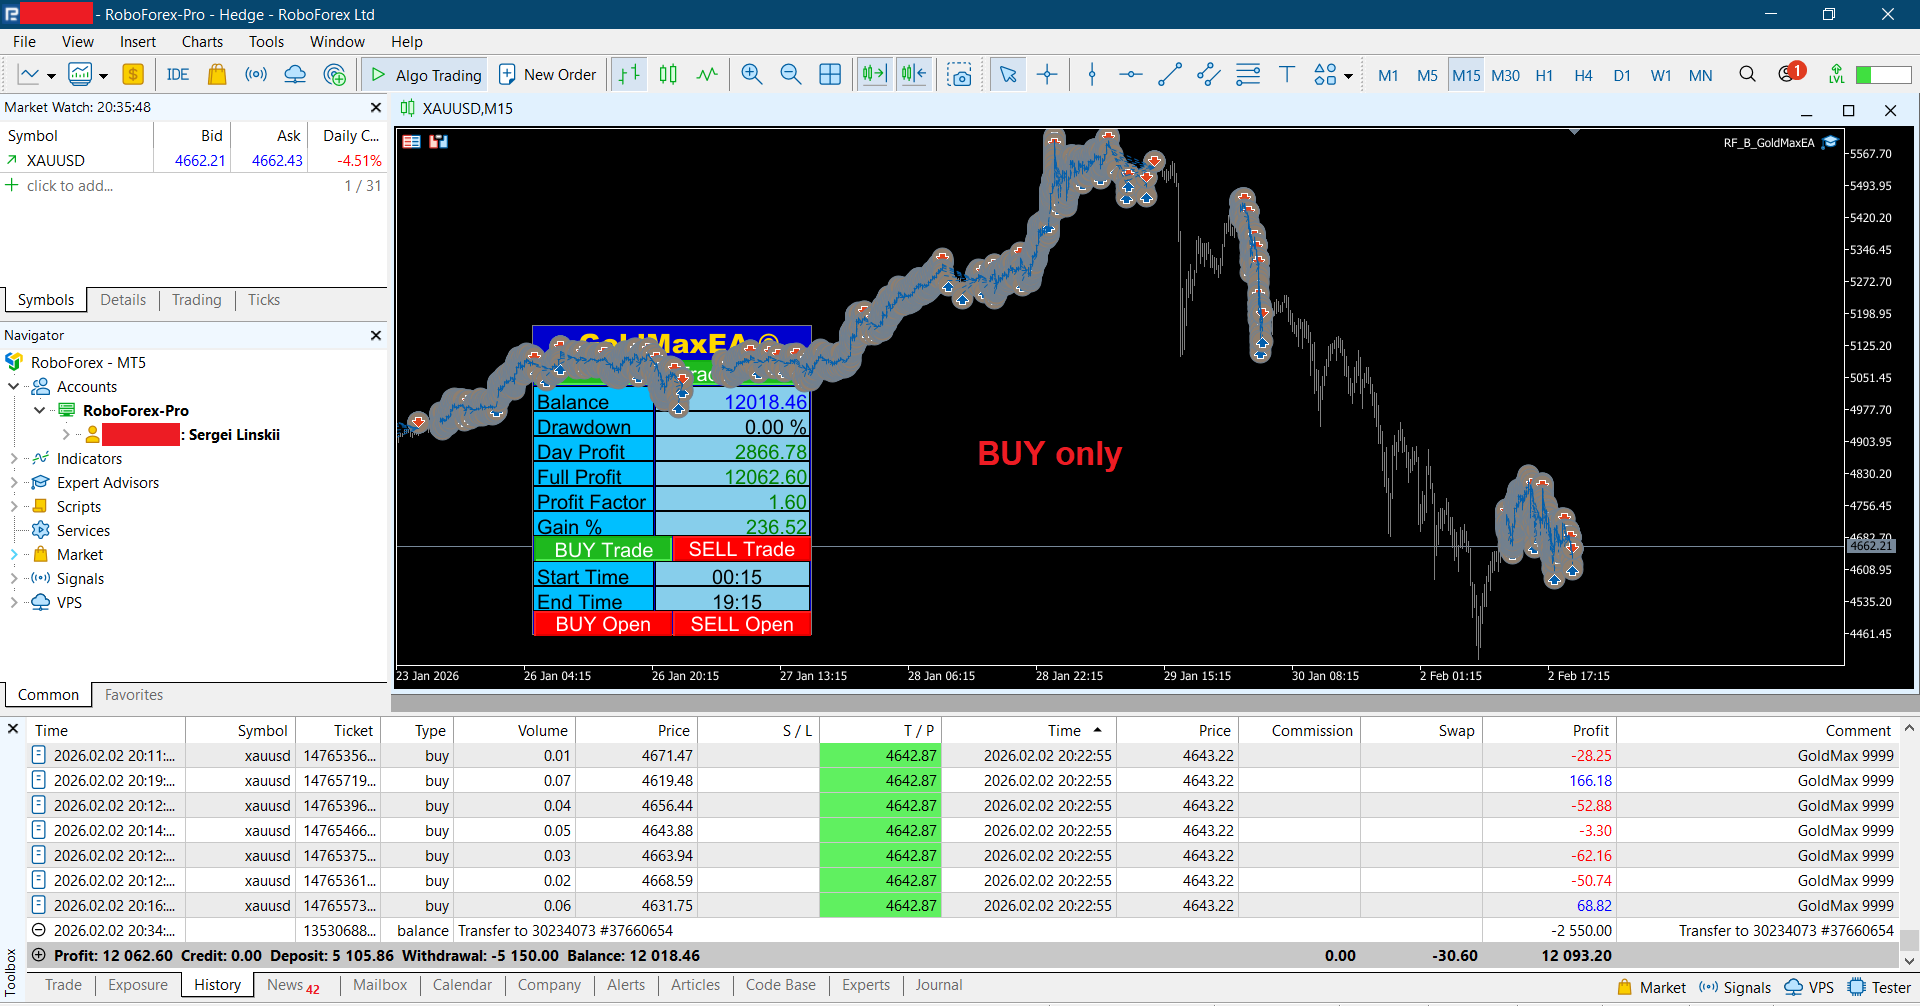Image resolution: width=1920 pixels, height=1006 pixels.
Task: Expand the Market node in Navigator
Action: coord(14,555)
